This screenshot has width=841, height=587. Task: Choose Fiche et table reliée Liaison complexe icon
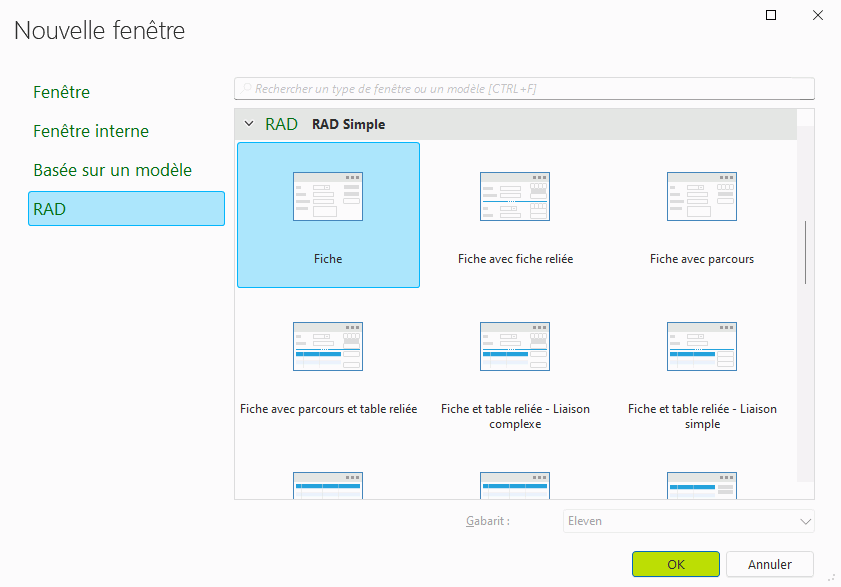click(515, 347)
